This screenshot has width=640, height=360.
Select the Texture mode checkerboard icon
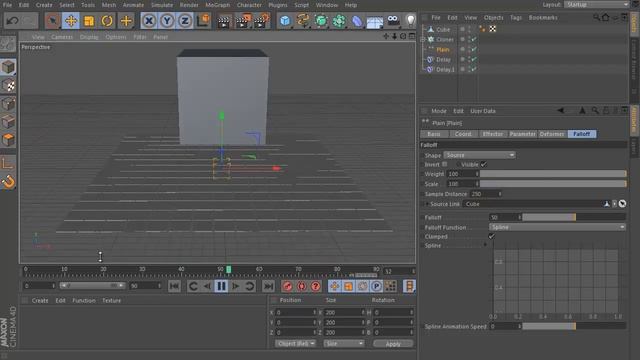point(8,85)
